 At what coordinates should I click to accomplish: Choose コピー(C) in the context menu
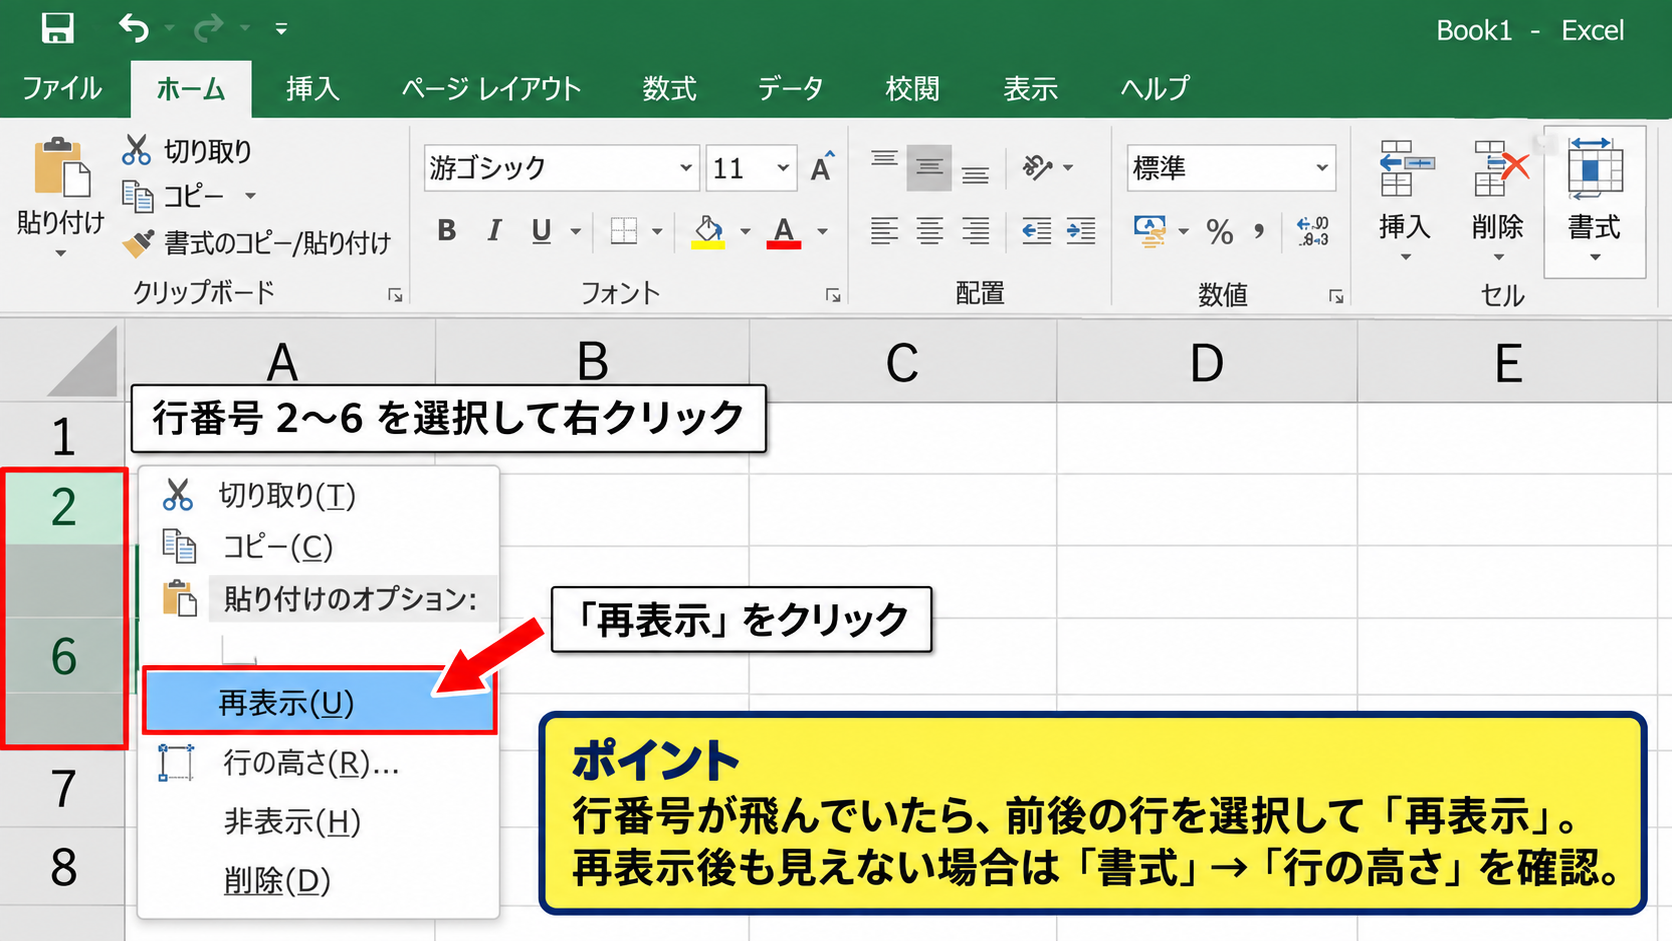[317, 547]
